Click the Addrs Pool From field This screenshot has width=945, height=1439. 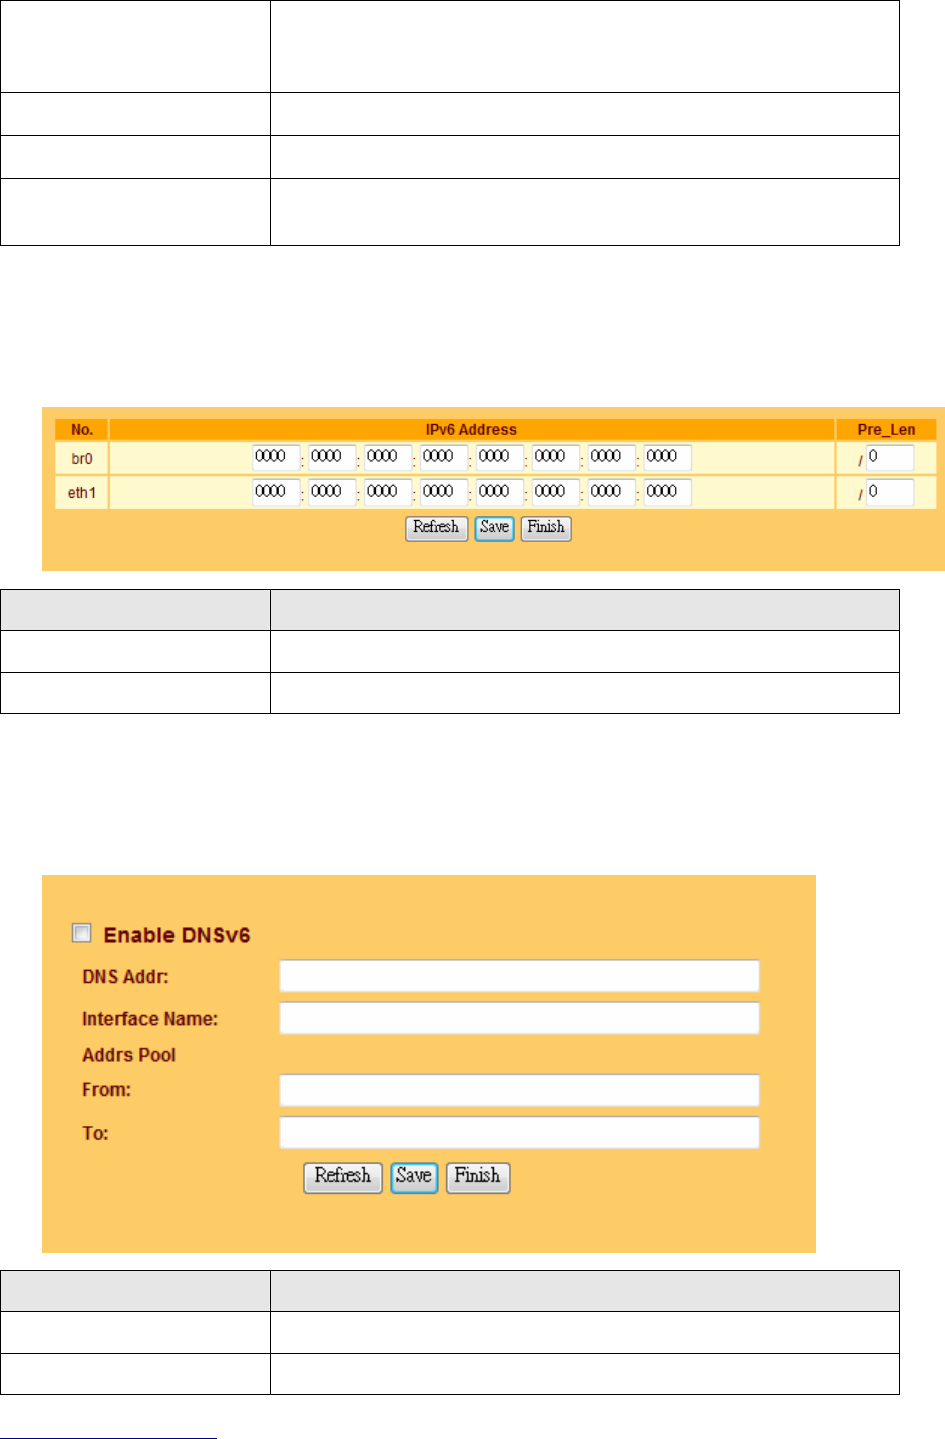point(519,1090)
